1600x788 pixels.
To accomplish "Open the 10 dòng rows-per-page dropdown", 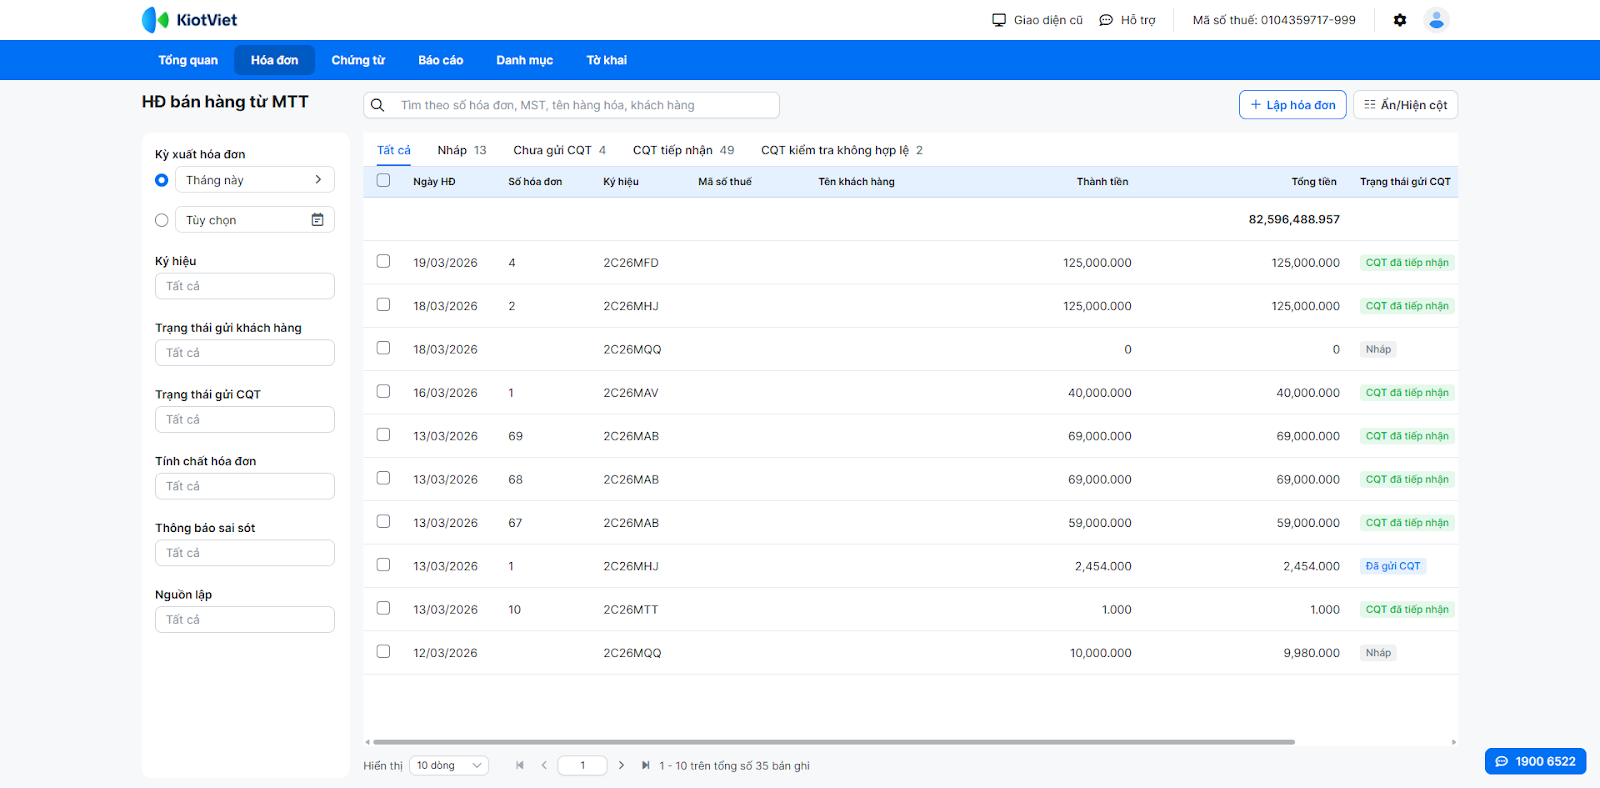I will point(449,765).
